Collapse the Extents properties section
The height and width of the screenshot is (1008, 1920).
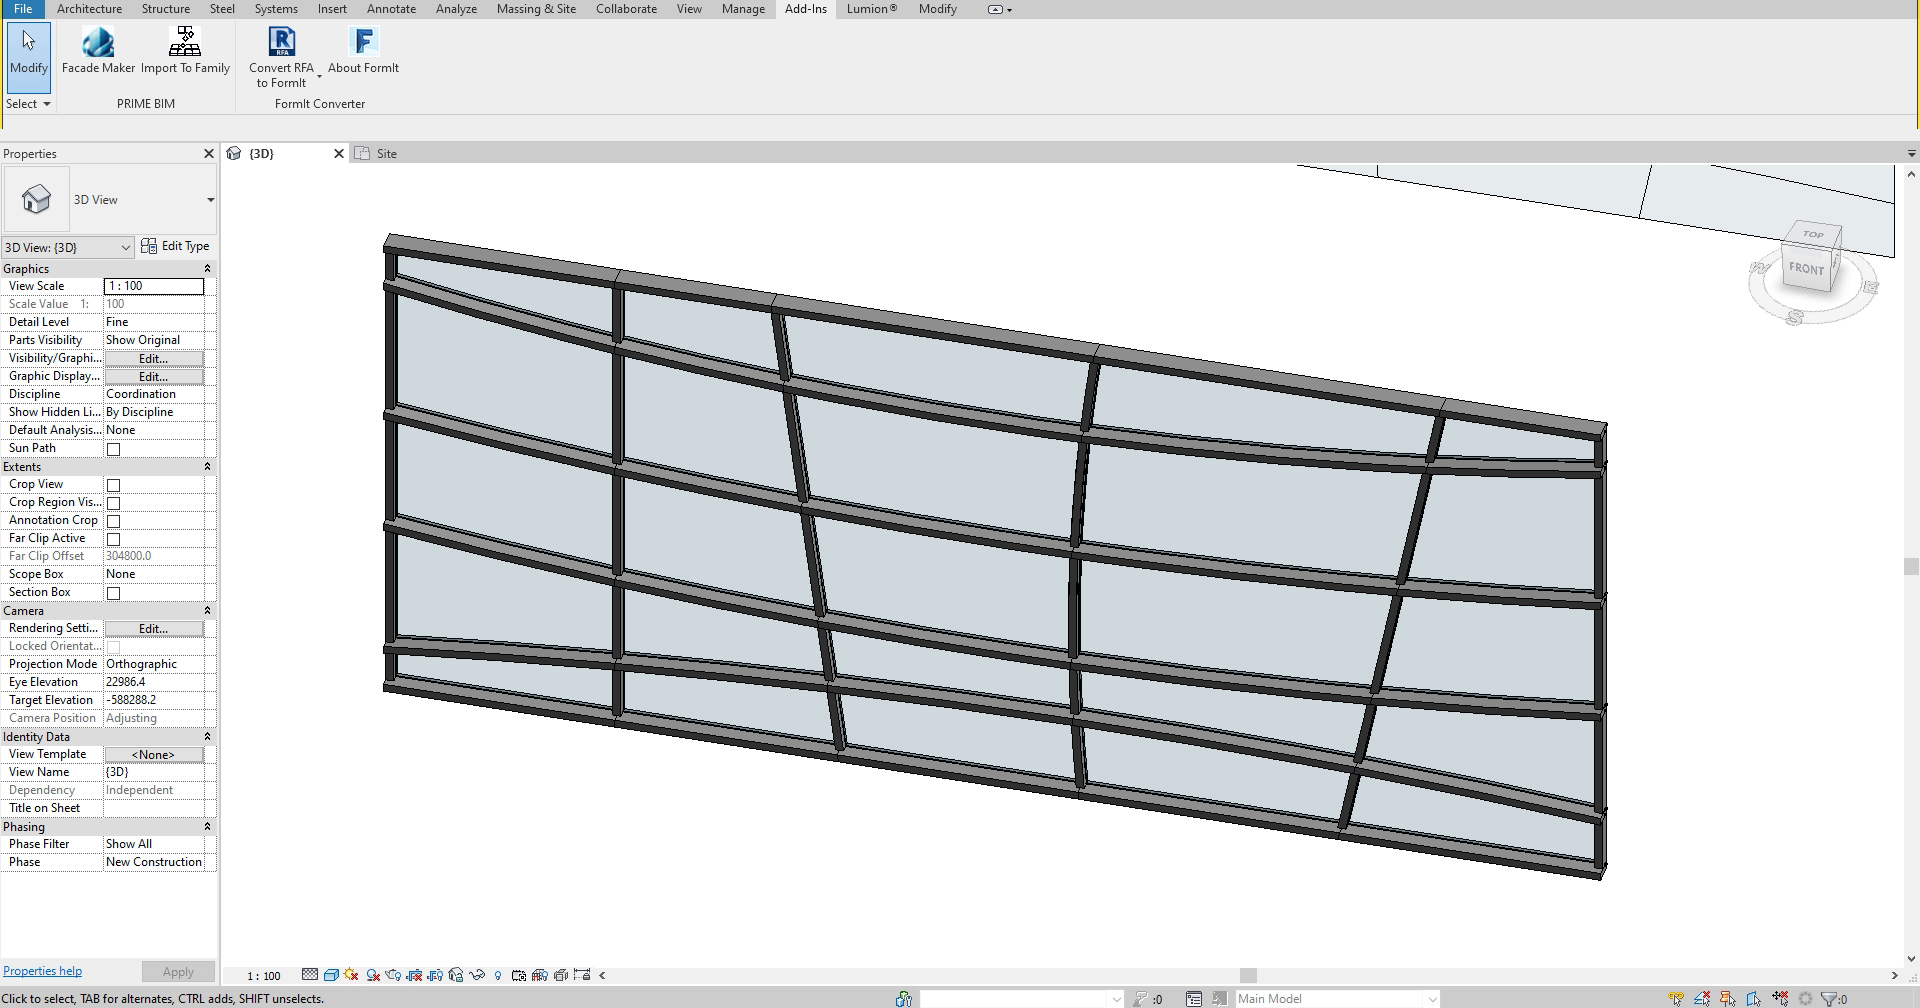[x=207, y=467]
